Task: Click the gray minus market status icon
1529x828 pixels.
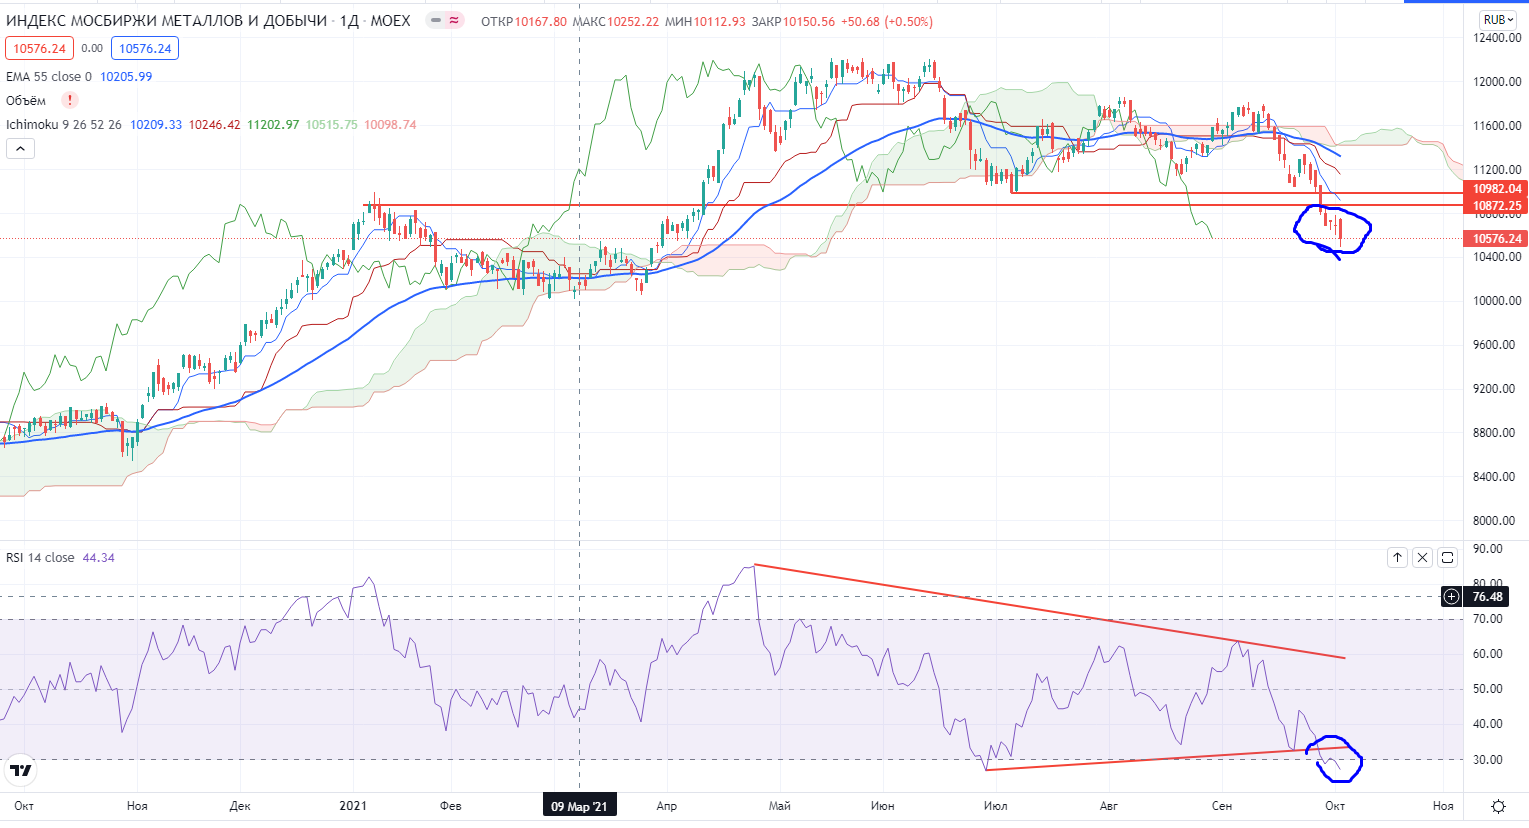Action: [436, 21]
